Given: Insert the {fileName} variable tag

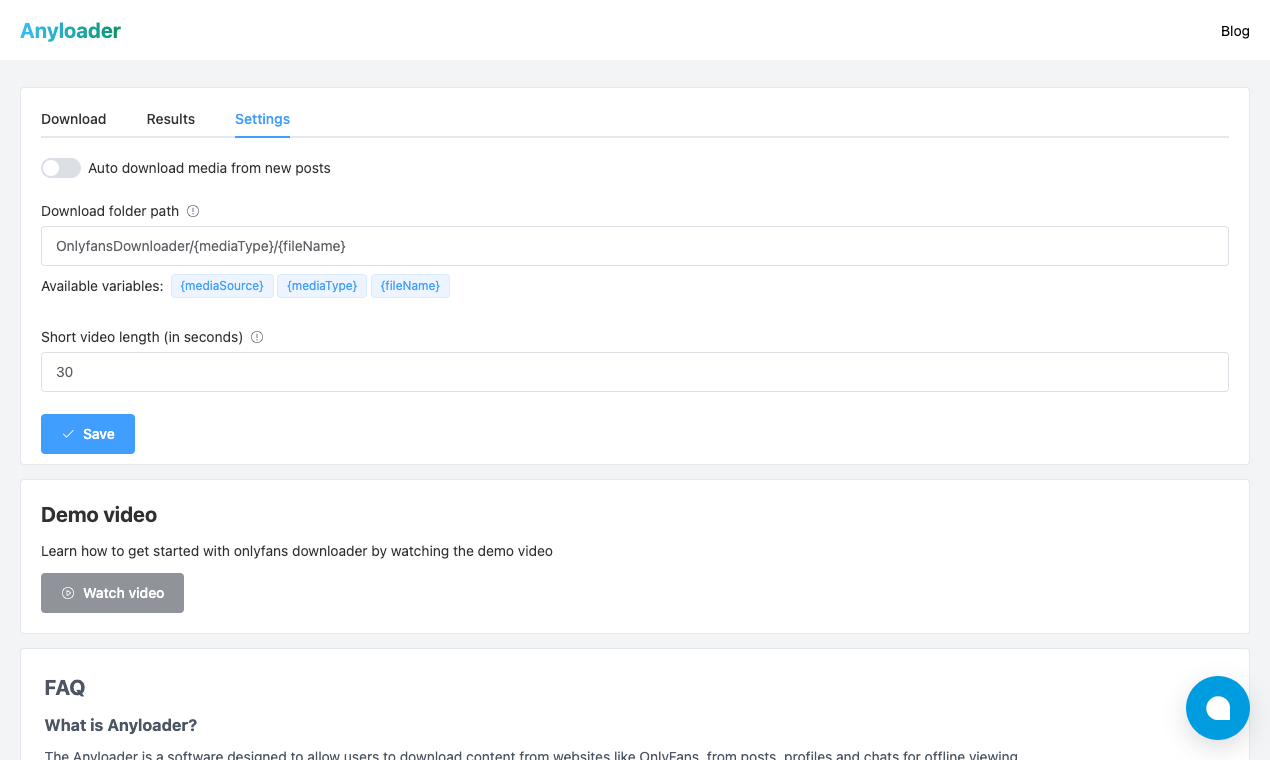Looking at the screenshot, I should pos(410,286).
